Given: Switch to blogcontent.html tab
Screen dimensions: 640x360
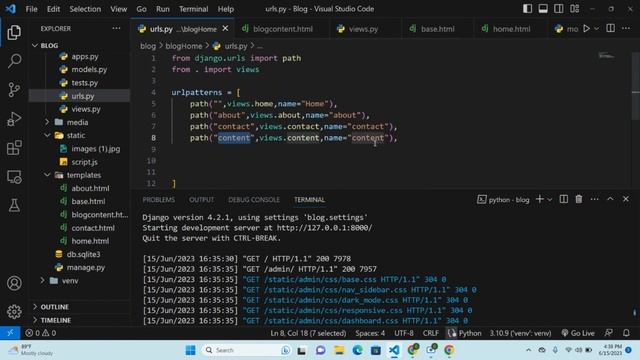Looking at the screenshot, I should [282, 29].
